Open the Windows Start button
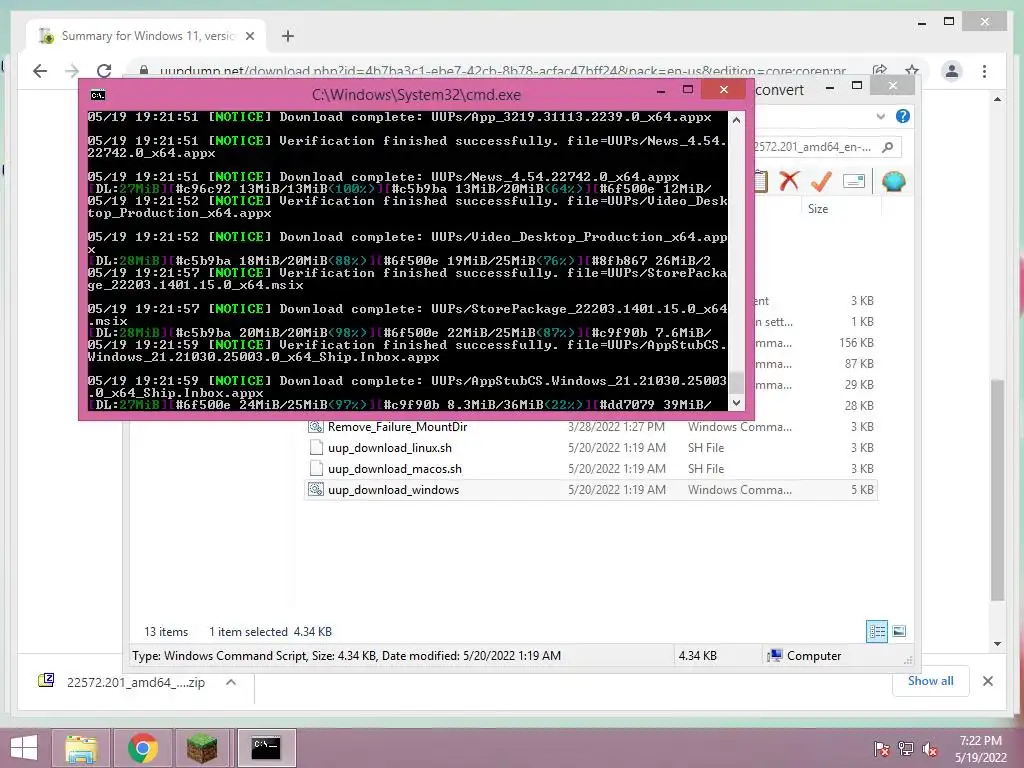 coord(24,748)
